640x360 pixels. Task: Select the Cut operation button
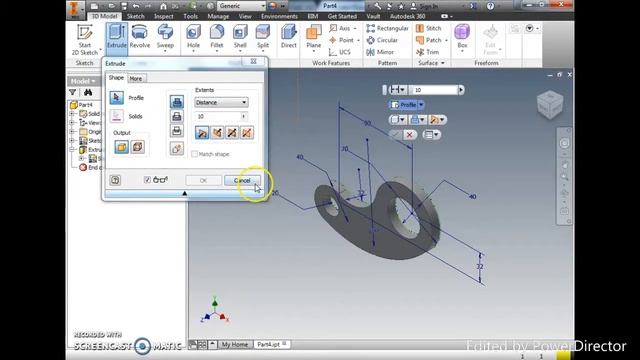pos(177,117)
